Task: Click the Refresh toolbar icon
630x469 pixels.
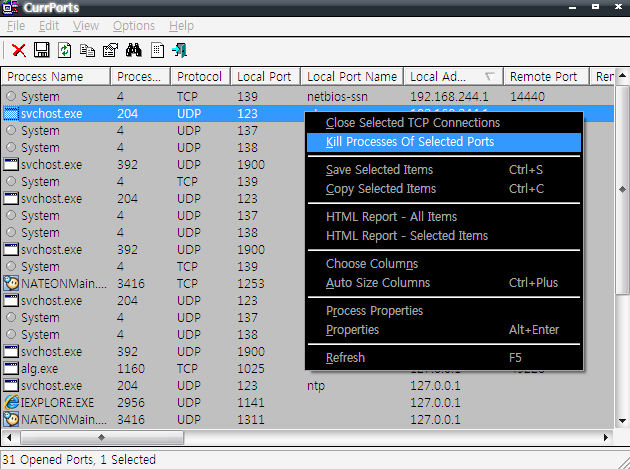Action: [64, 50]
